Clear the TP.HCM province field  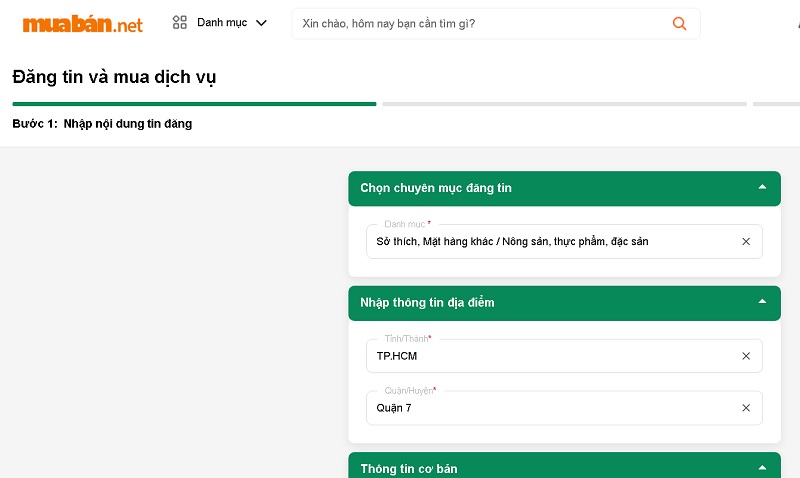746,356
